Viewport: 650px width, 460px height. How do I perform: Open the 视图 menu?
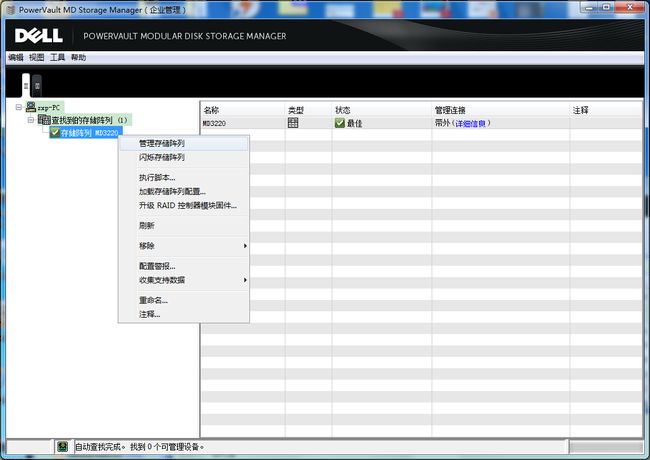tap(36, 58)
